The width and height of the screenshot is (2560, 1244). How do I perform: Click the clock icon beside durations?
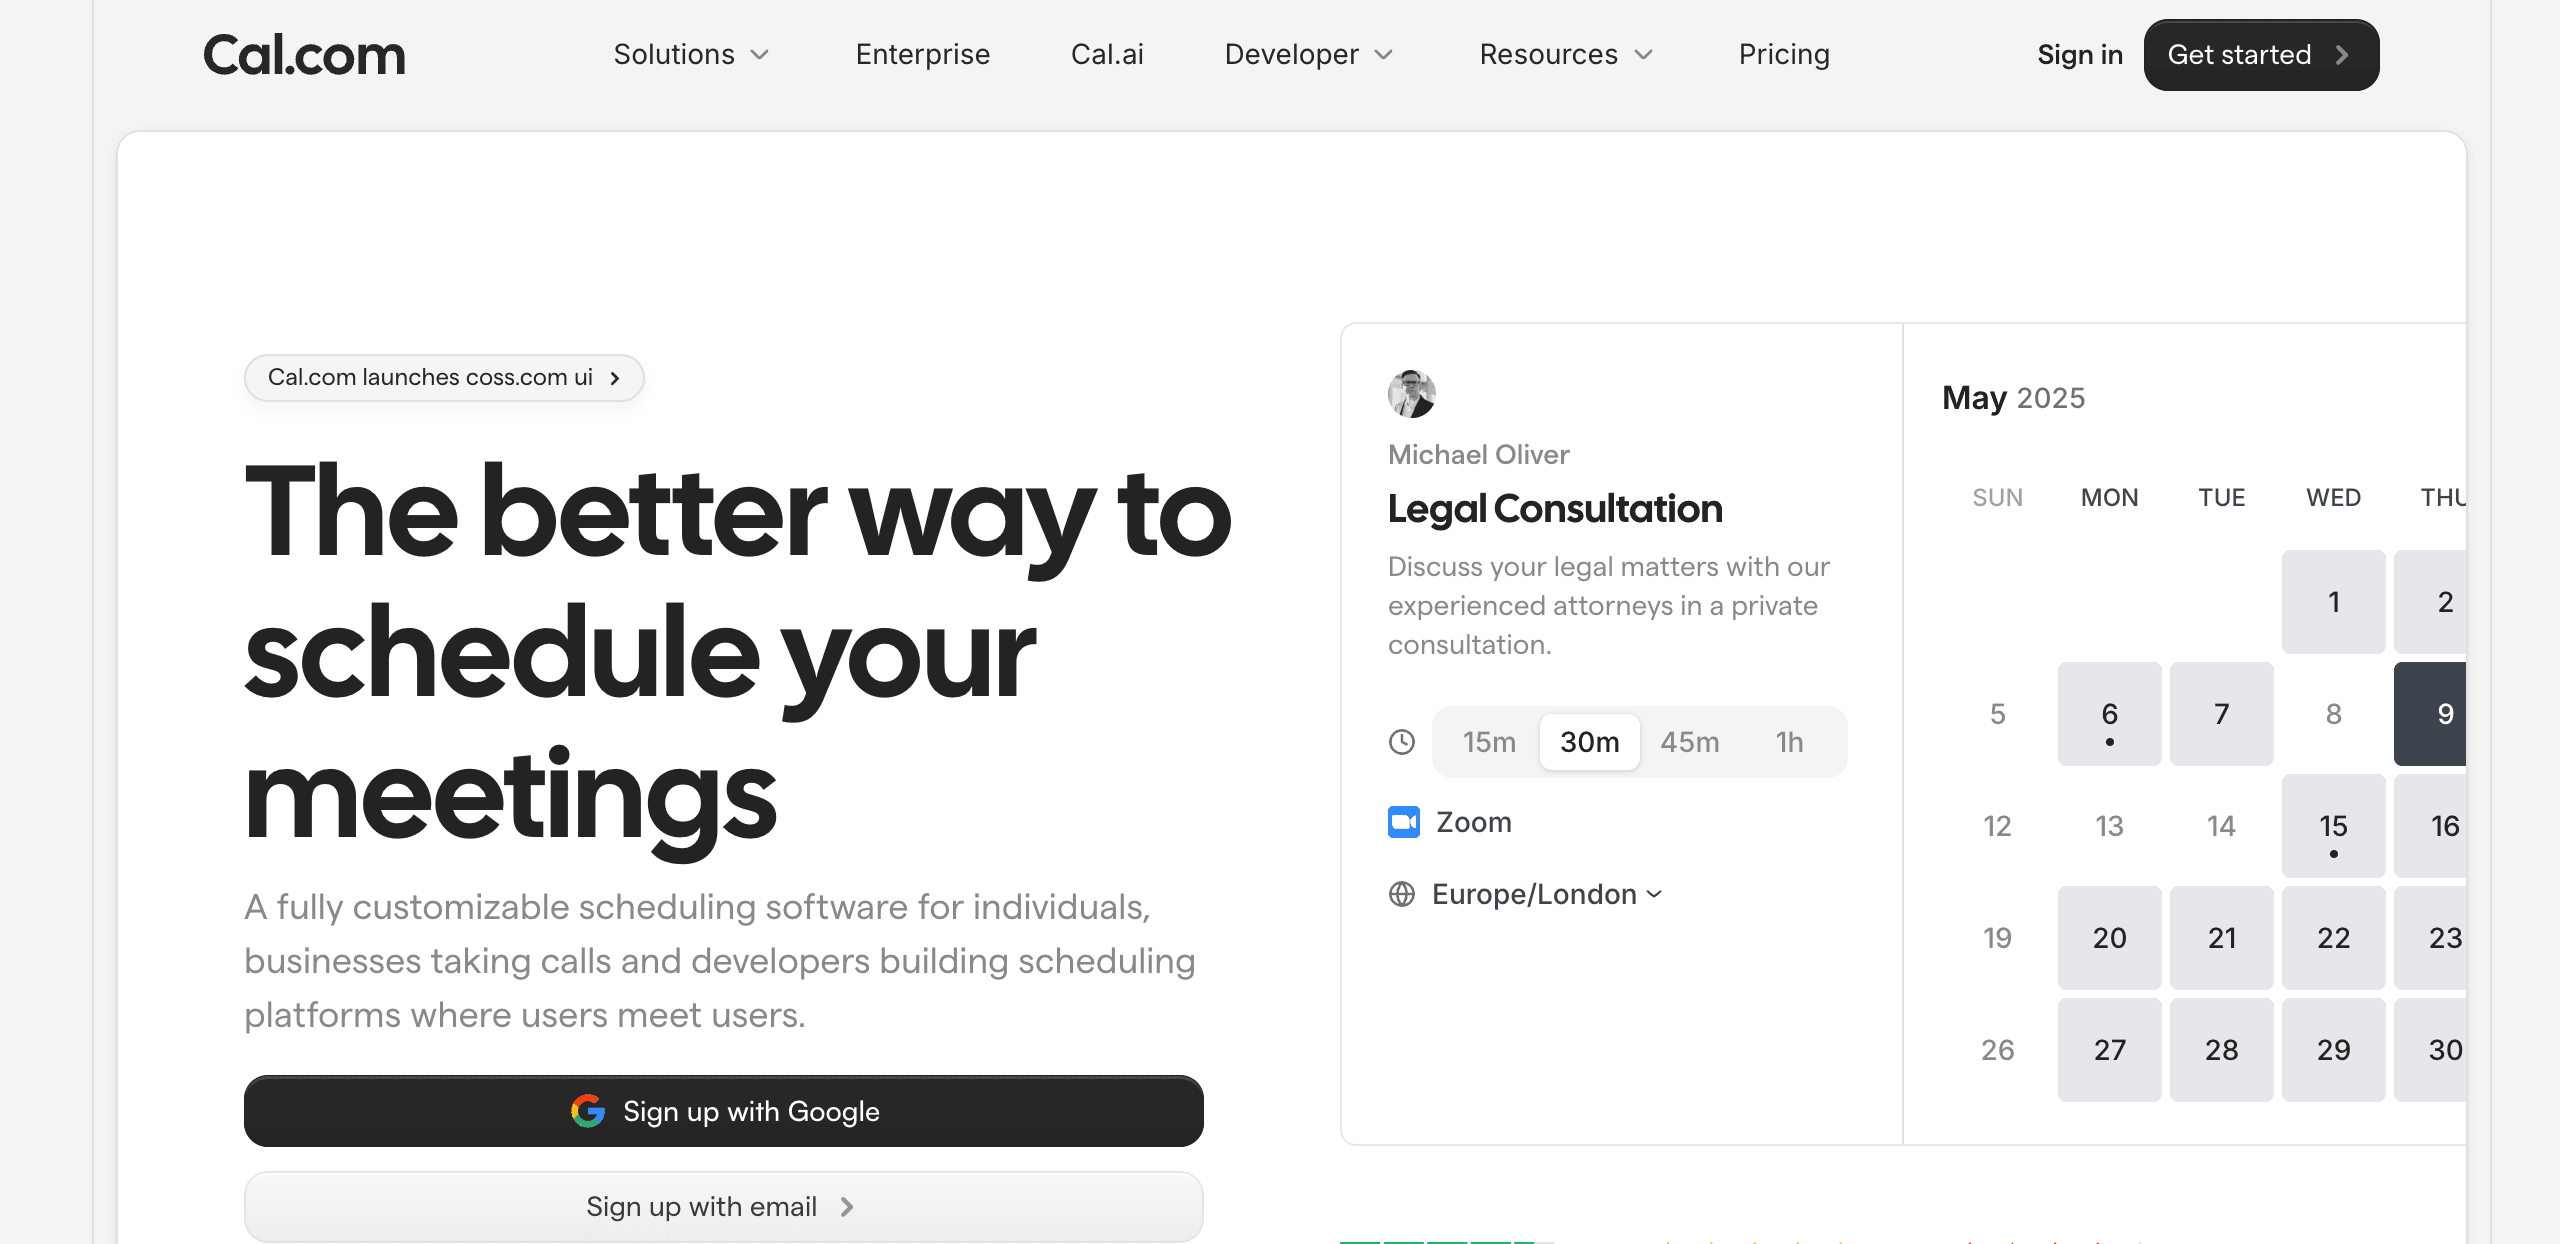(x=1402, y=742)
